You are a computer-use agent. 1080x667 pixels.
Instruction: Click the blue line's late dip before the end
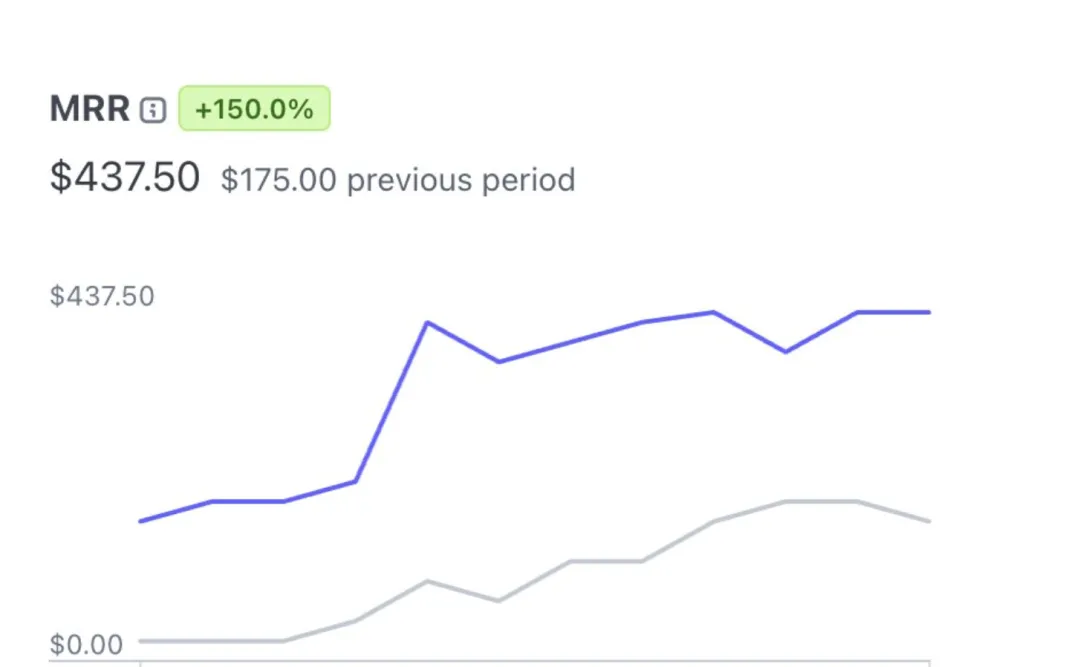coord(786,351)
